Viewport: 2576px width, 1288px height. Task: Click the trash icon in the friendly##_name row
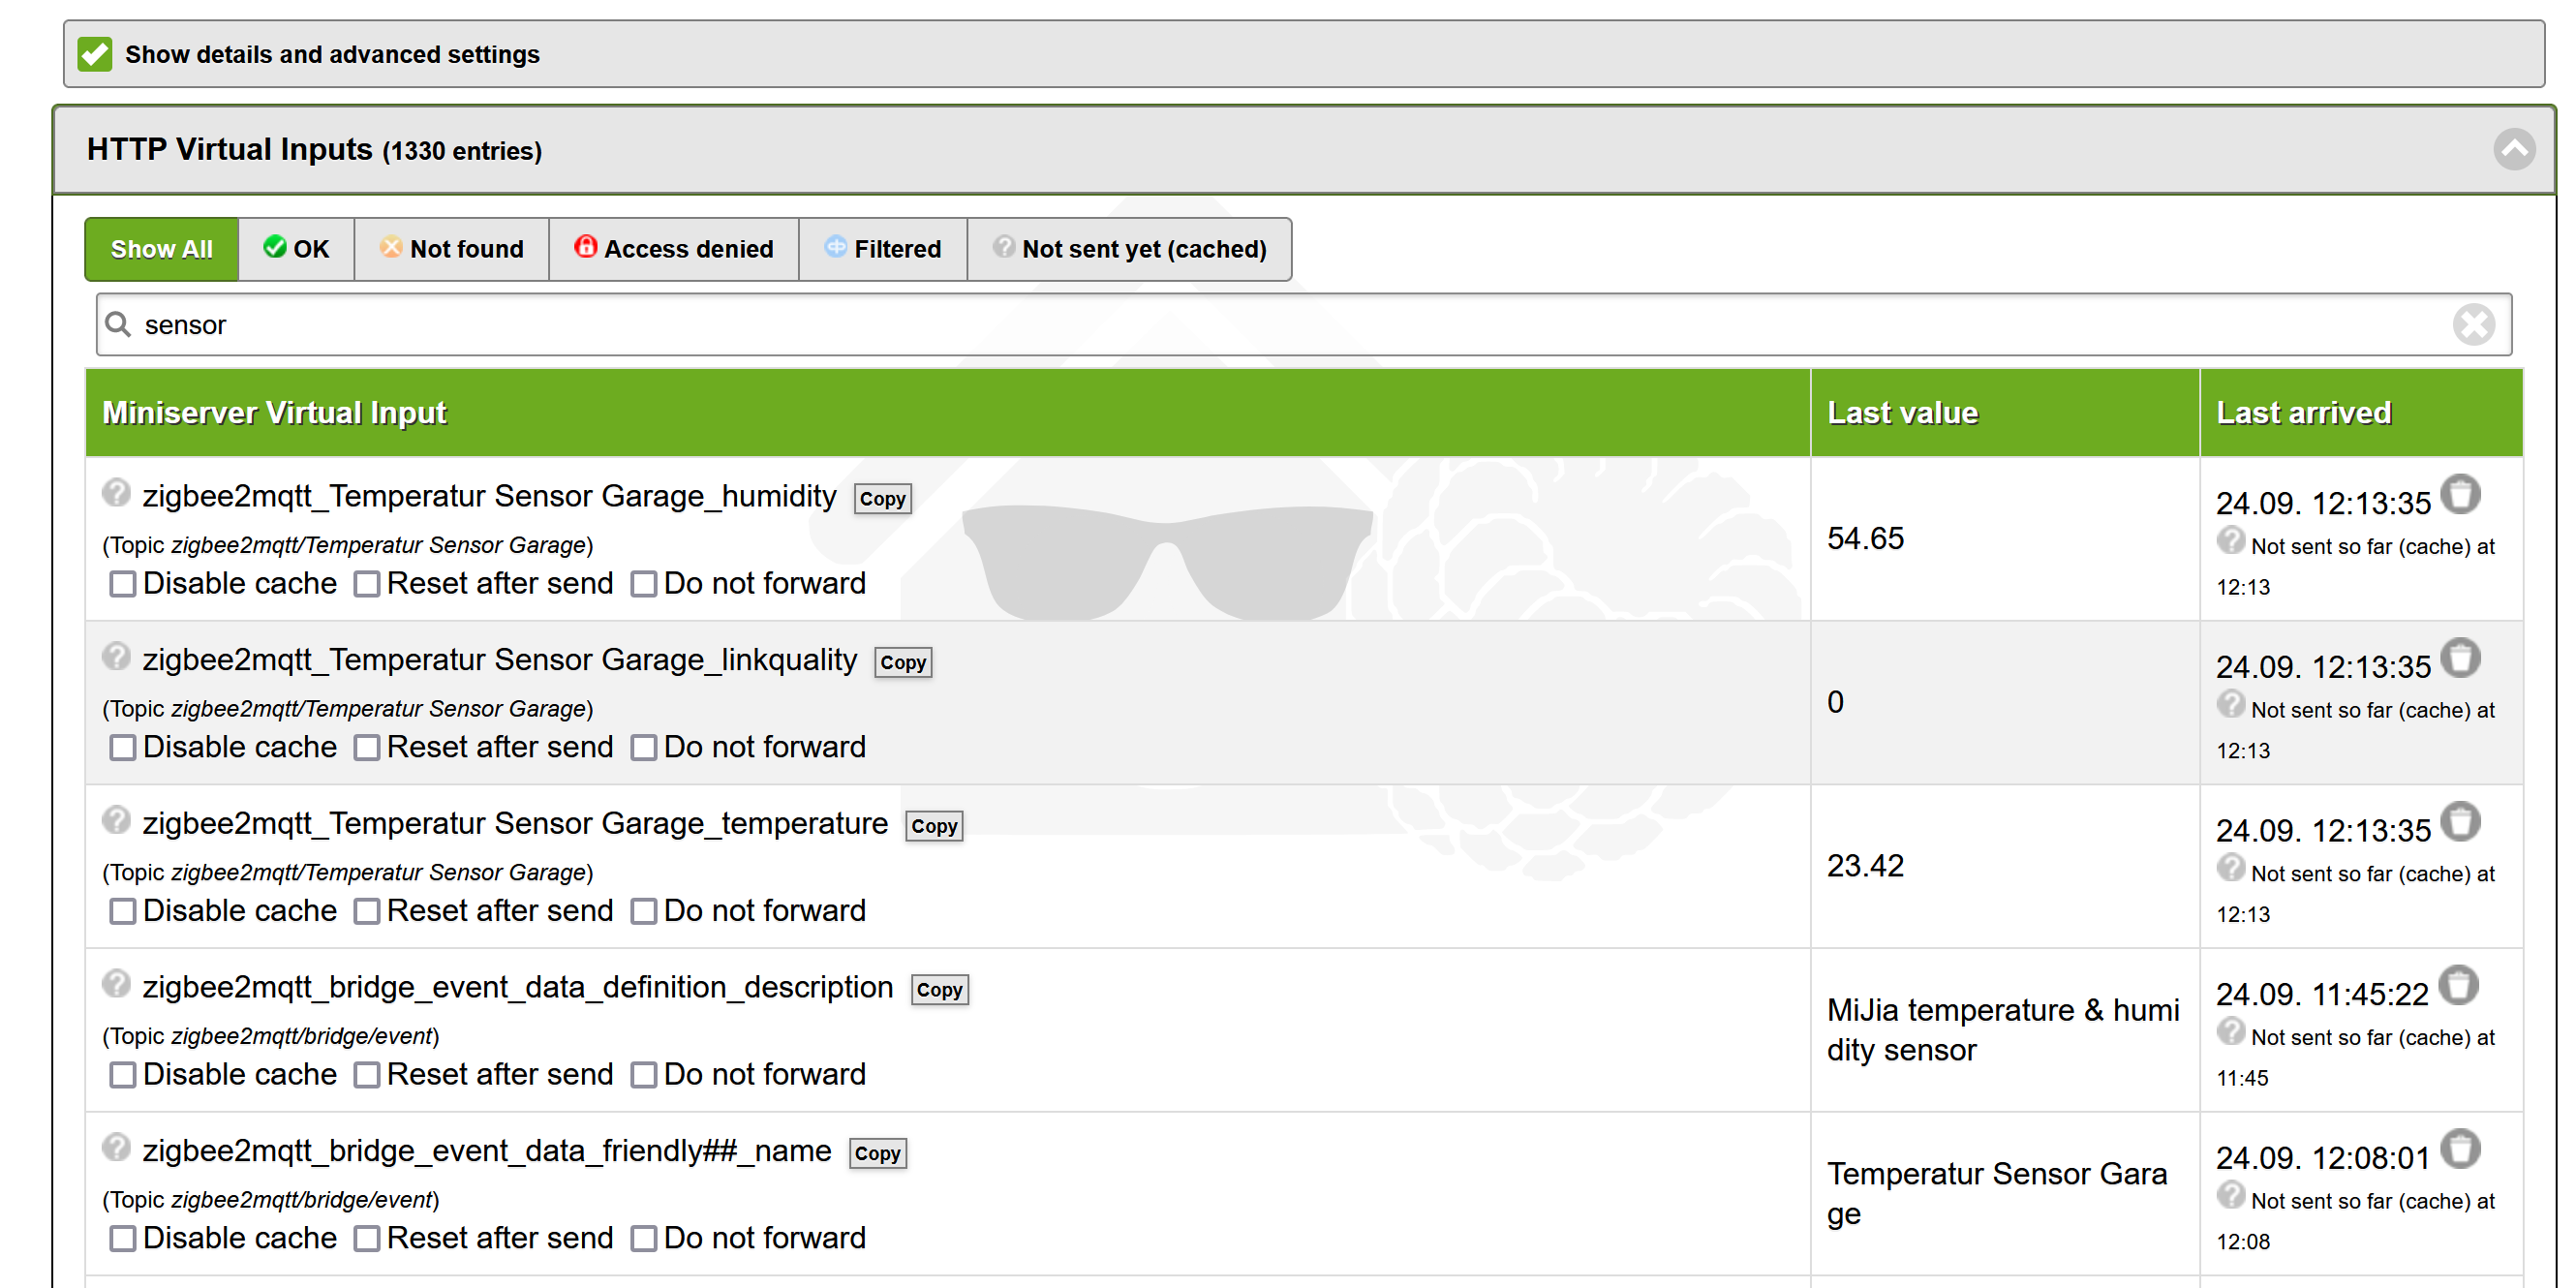point(2461,1149)
